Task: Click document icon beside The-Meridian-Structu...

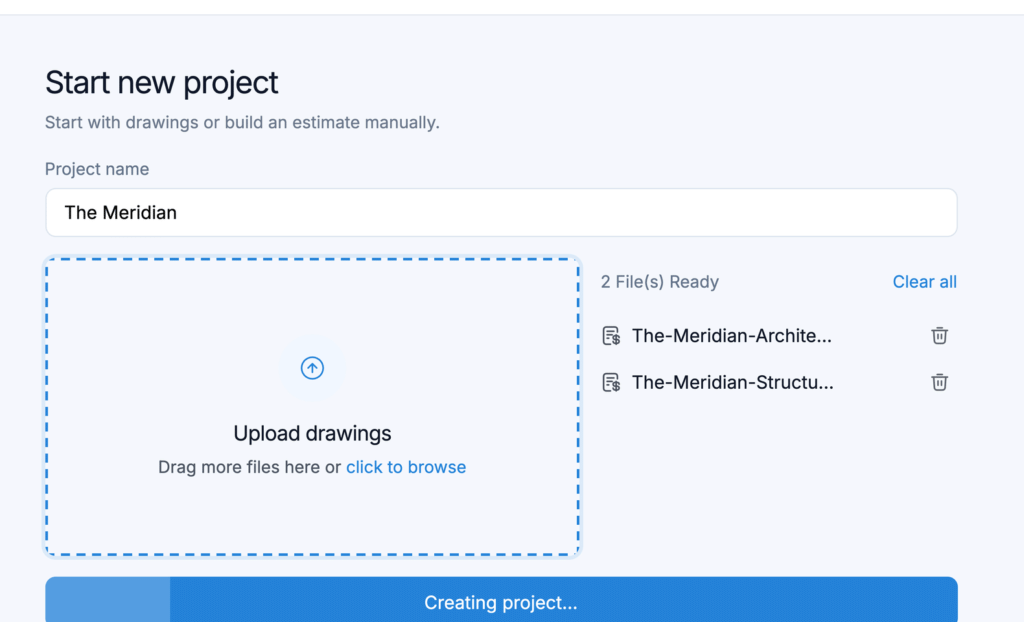Action: (x=611, y=382)
